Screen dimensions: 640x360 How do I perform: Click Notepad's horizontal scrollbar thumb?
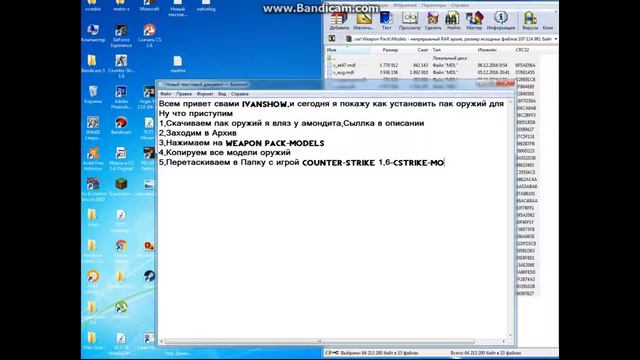pos(320,341)
